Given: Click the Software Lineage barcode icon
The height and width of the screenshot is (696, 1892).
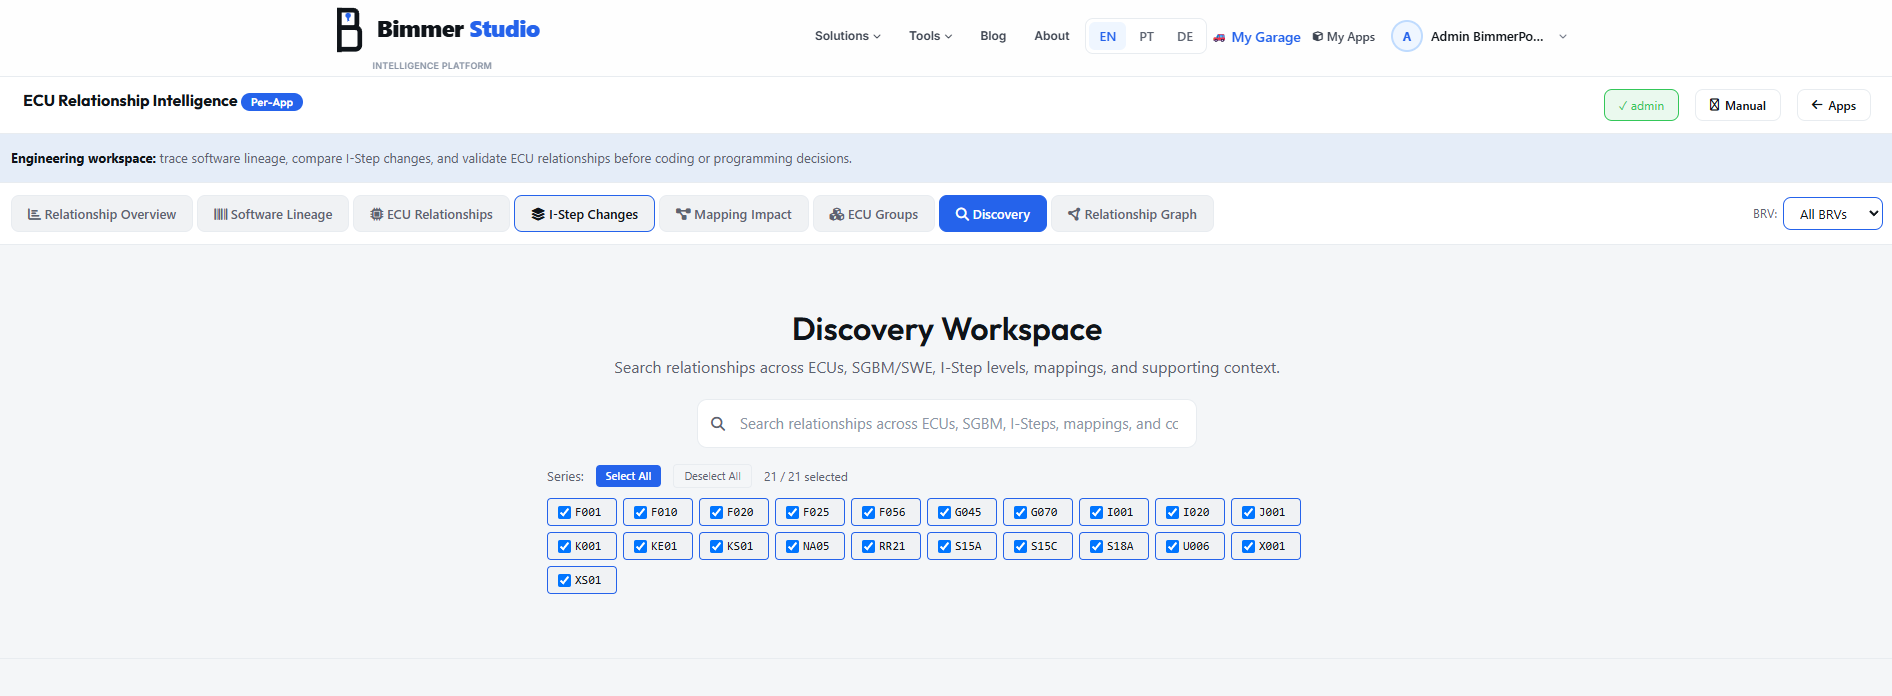Looking at the screenshot, I should click(221, 214).
